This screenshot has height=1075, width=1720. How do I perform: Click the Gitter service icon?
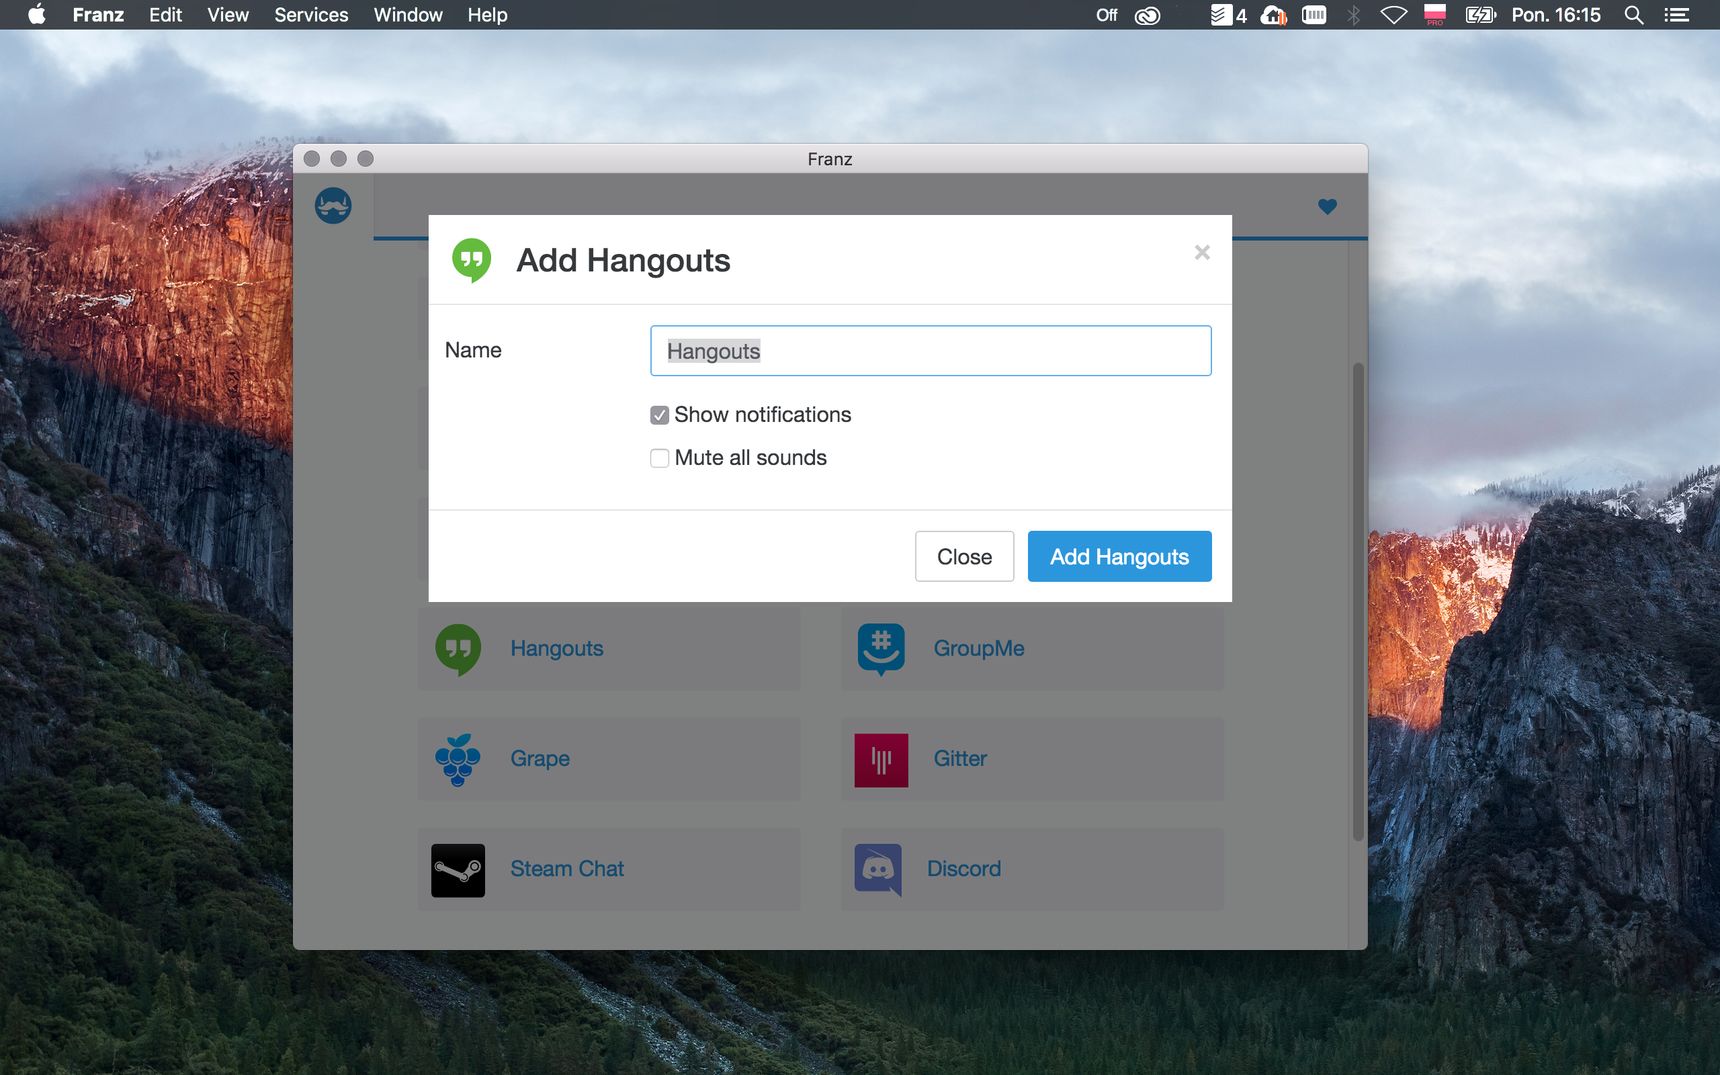point(881,760)
